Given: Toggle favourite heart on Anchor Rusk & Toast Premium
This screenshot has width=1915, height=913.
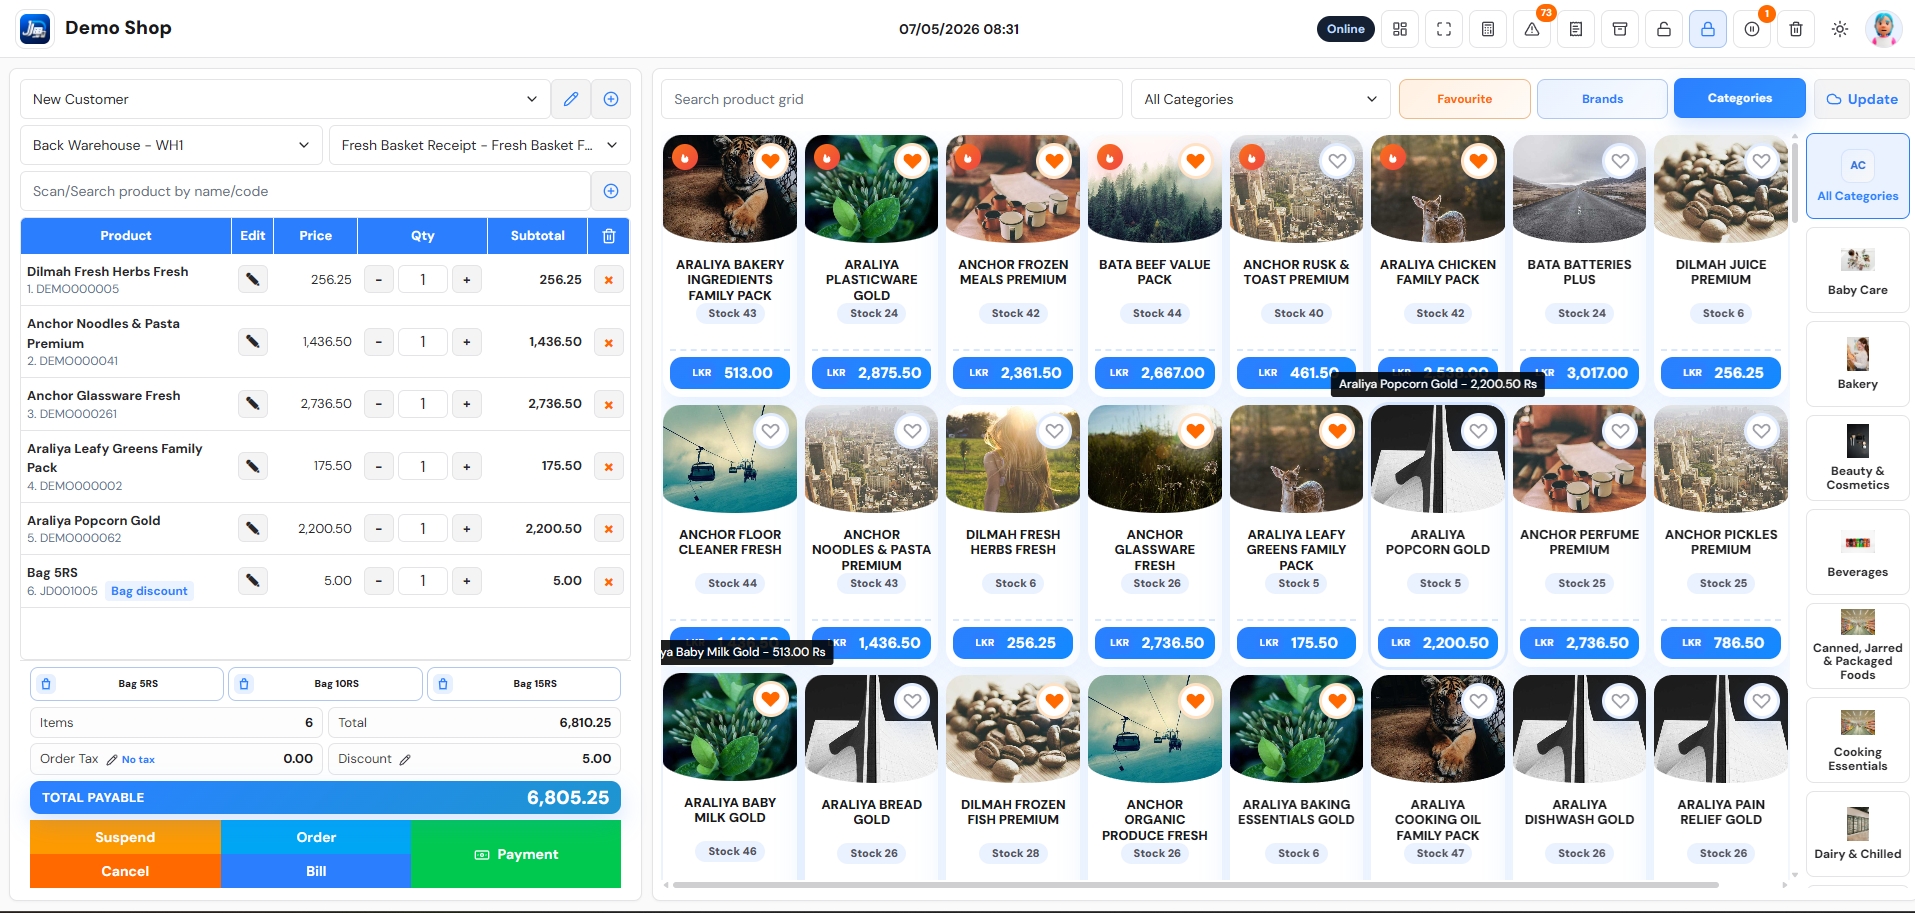Looking at the screenshot, I should click(x=1337, y=161).
